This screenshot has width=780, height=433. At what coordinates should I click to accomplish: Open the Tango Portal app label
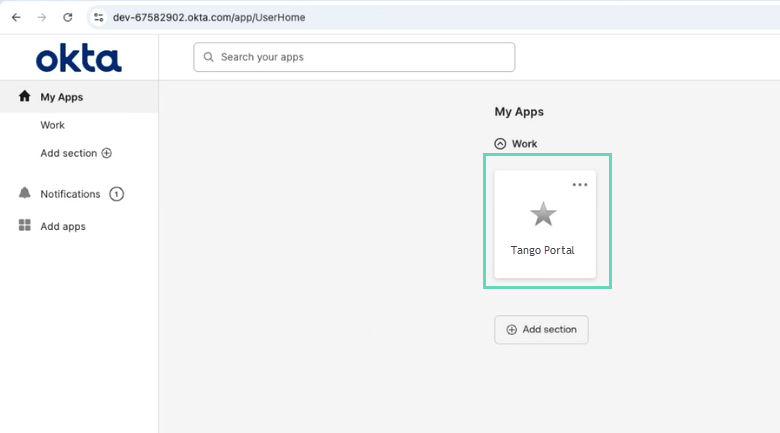point(543,250)
